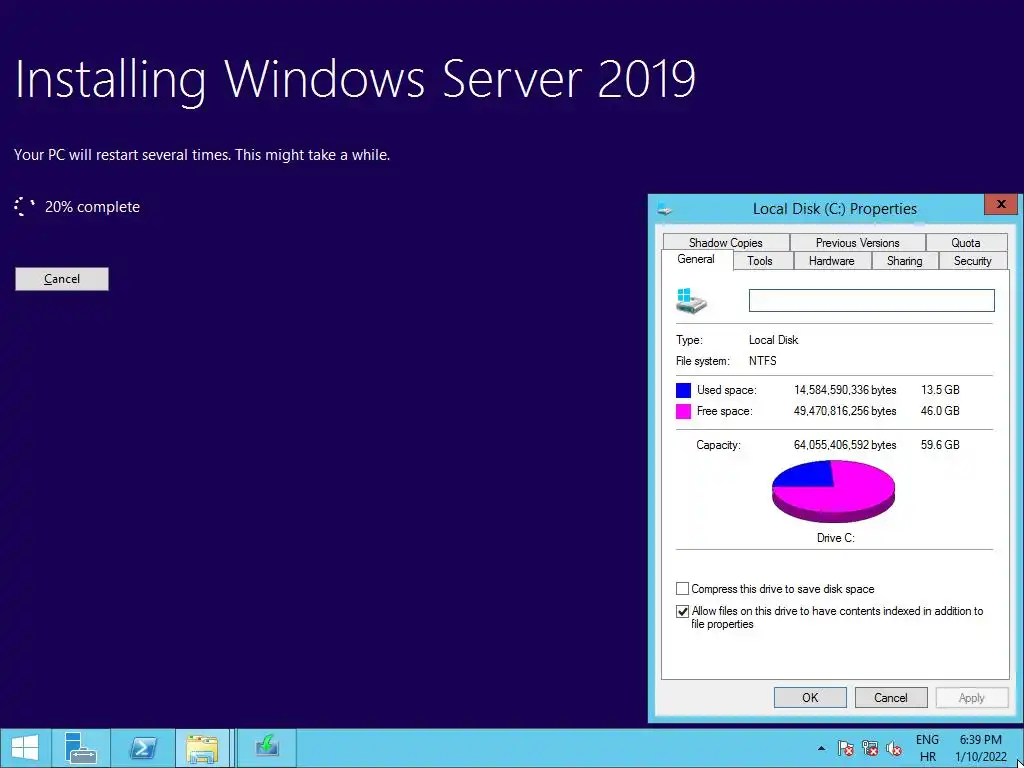Click the Action Center flag tray icon
This screenshot has width=1024, height=768.
(846, 748)
